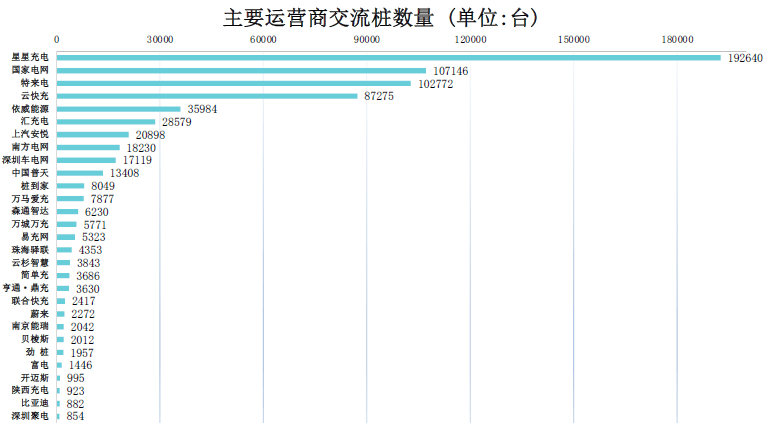Select the 万马爱充 category label

point(30,198)
